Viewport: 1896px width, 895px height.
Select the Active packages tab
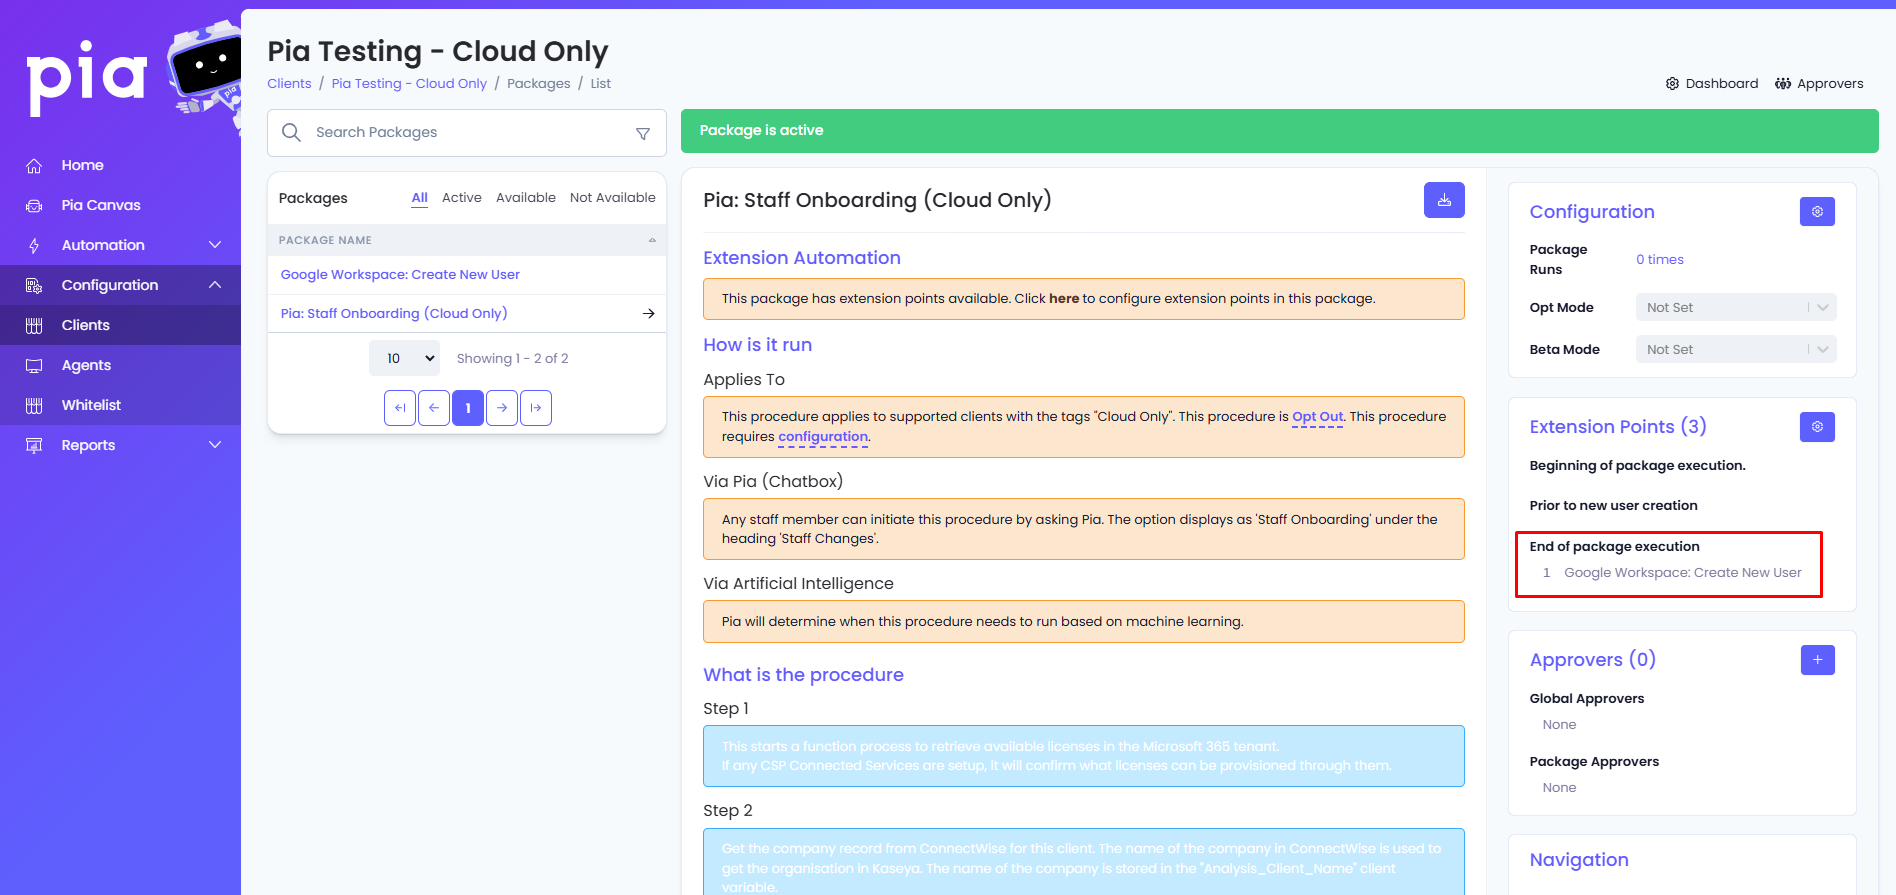pos(462,198)
